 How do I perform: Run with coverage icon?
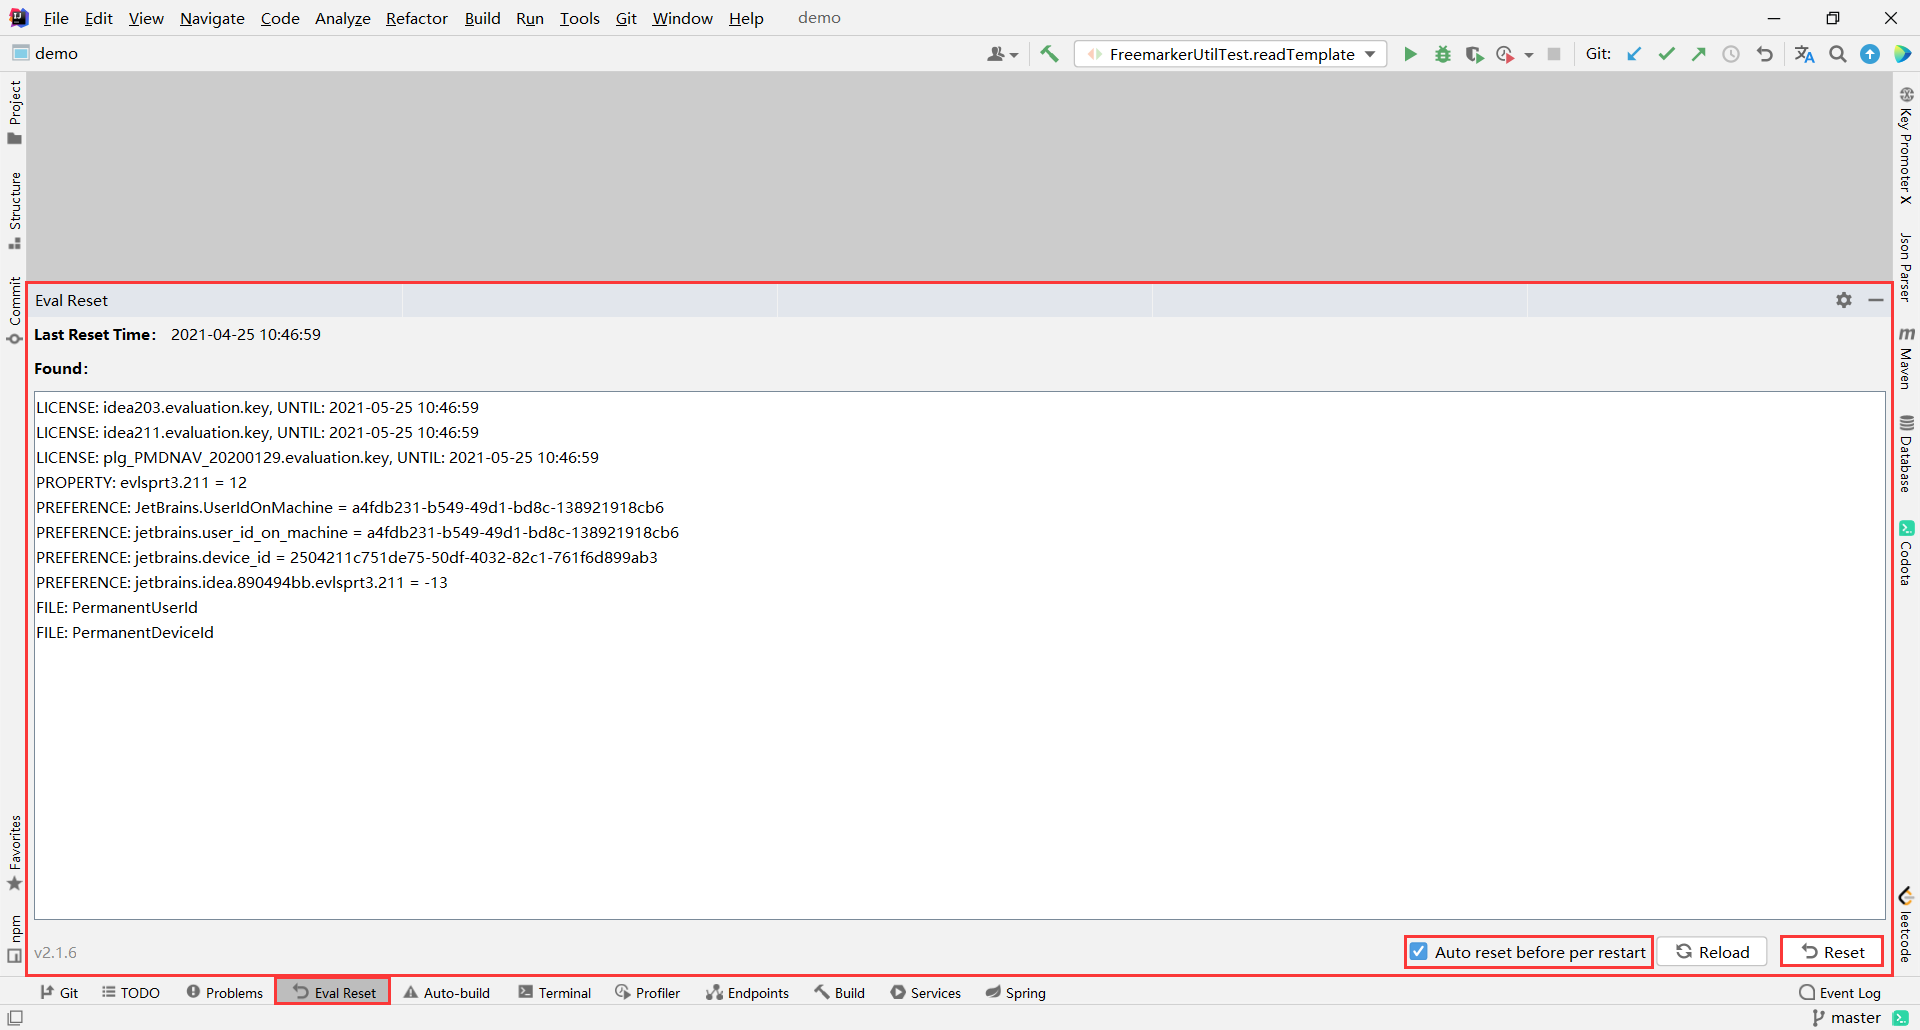[x=1474, y=54]
